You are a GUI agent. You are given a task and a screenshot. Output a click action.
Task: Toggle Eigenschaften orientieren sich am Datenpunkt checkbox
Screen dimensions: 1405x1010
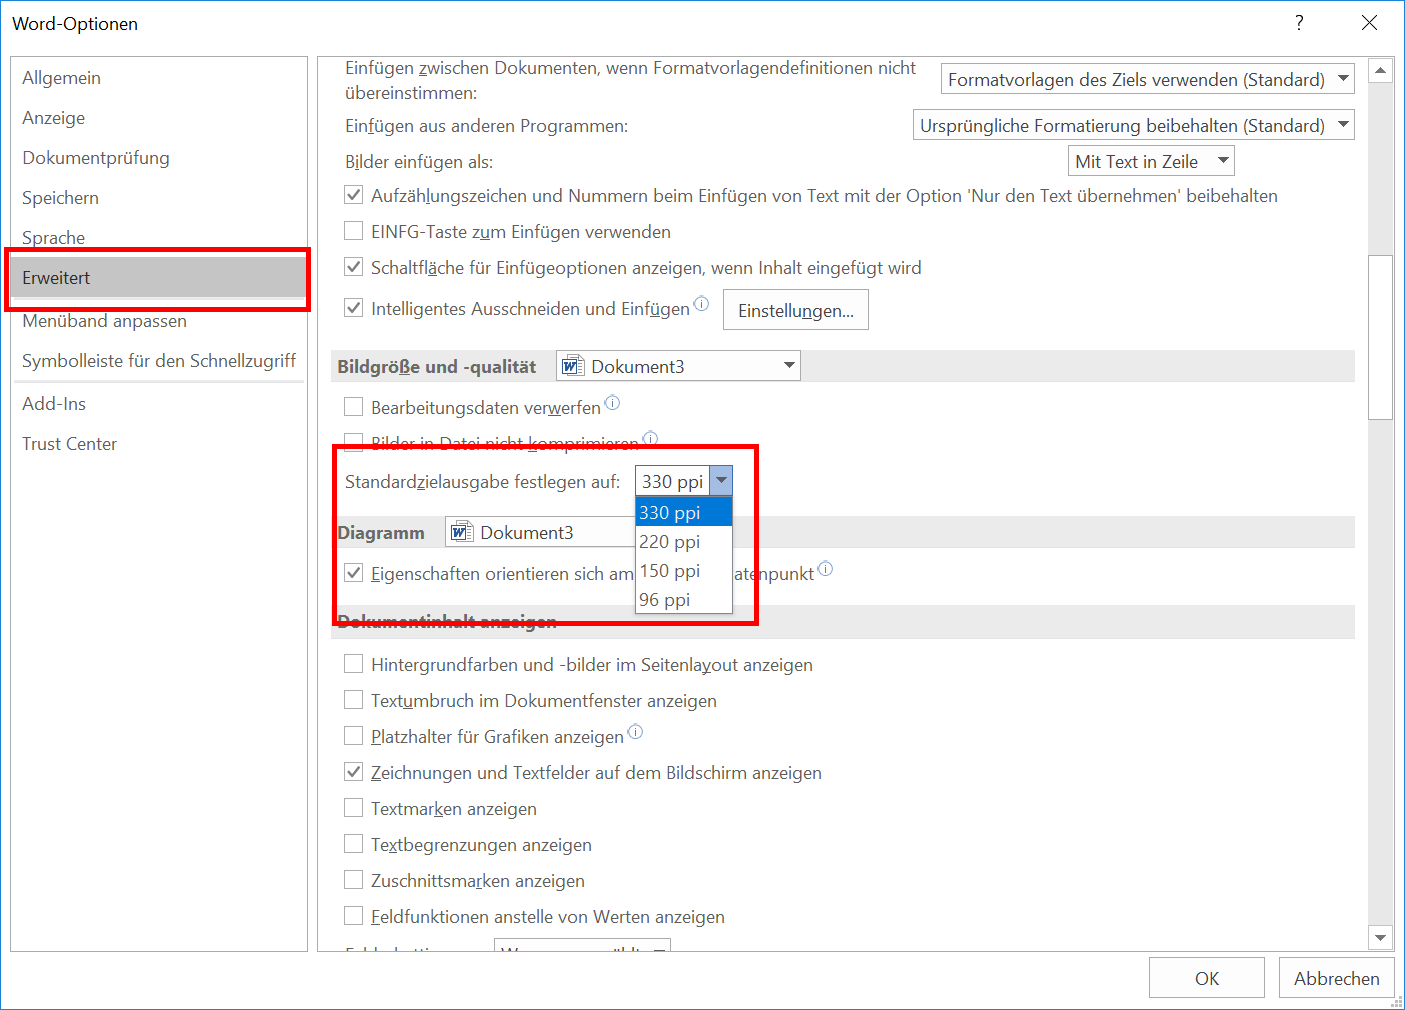353,573
